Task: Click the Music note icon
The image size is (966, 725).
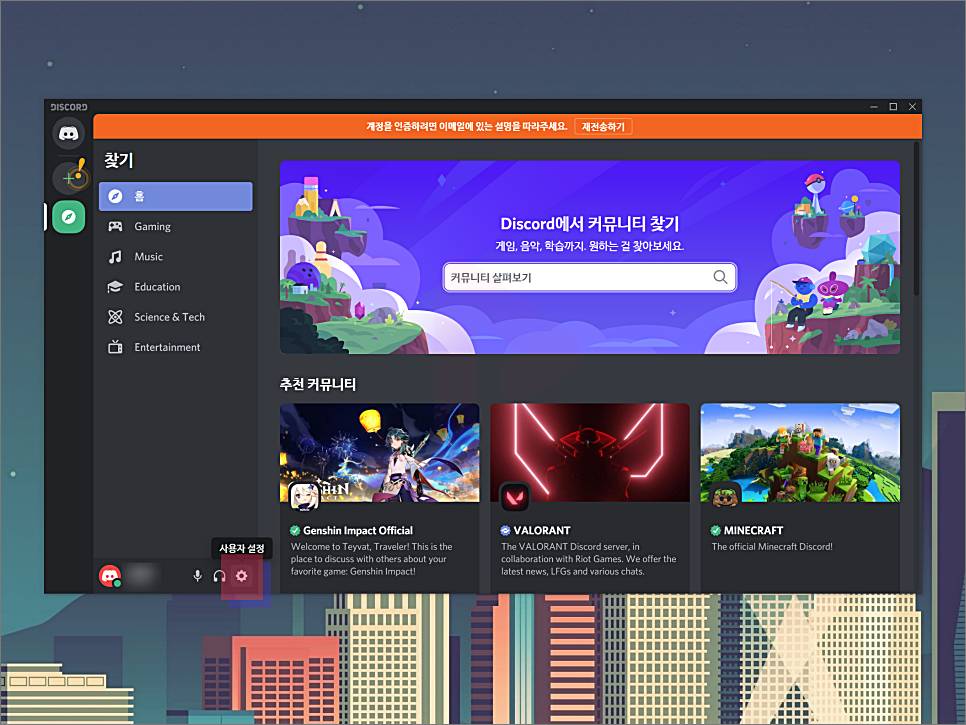Action: coord(115,257)
